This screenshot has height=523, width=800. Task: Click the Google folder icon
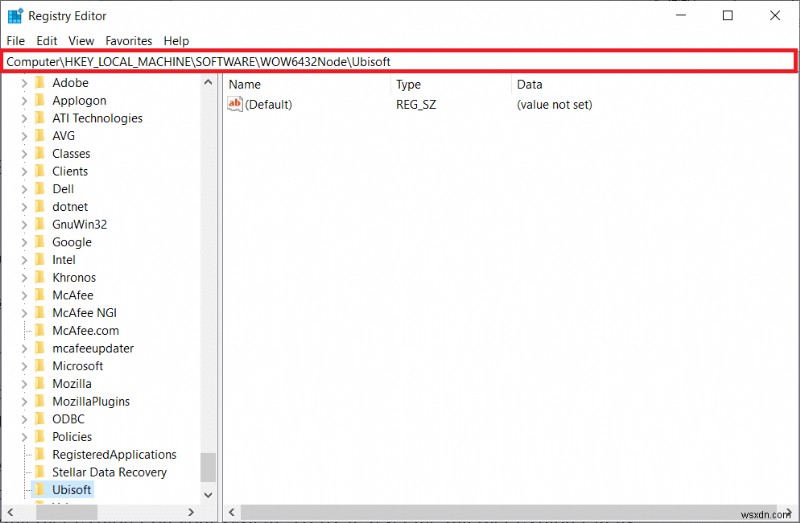[x=40, y=242]
